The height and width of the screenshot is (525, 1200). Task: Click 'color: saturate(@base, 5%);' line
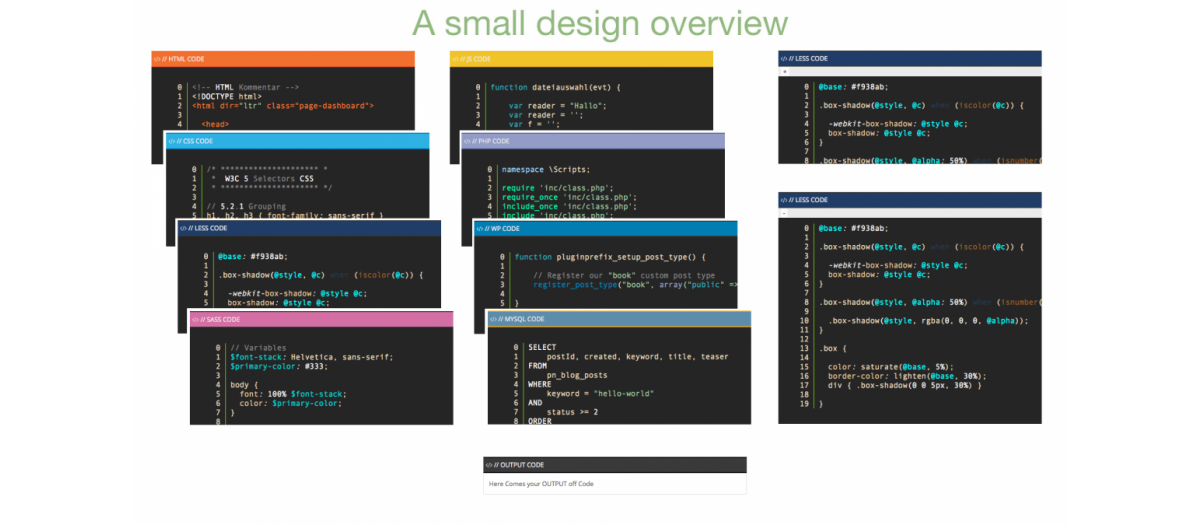(891, 366)
